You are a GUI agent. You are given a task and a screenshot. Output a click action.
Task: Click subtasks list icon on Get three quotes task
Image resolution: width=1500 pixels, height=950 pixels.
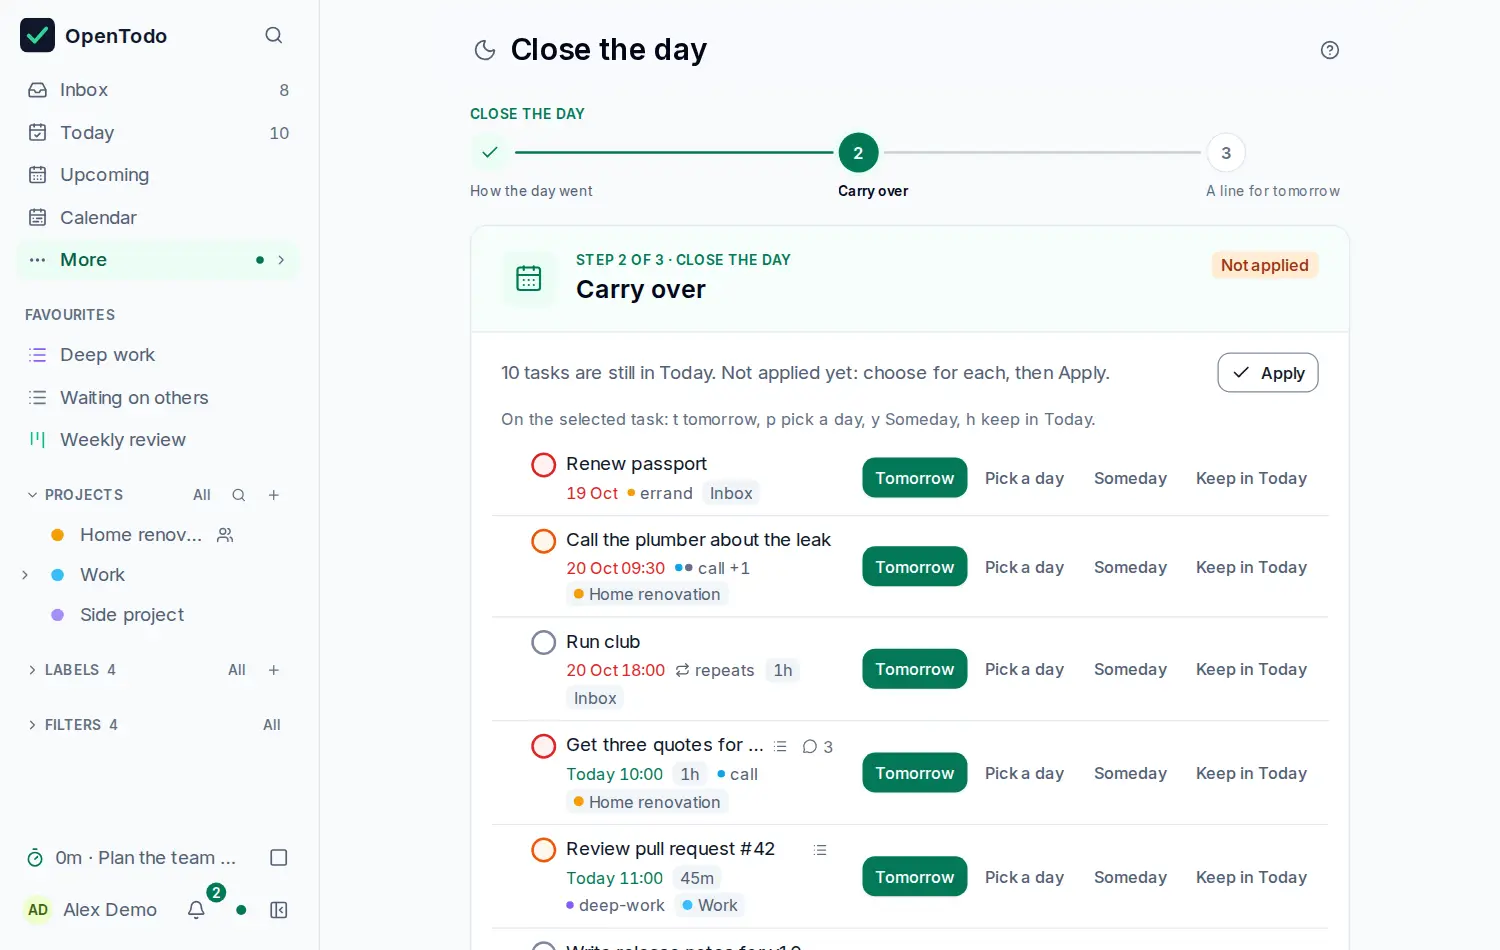(780, 746)
